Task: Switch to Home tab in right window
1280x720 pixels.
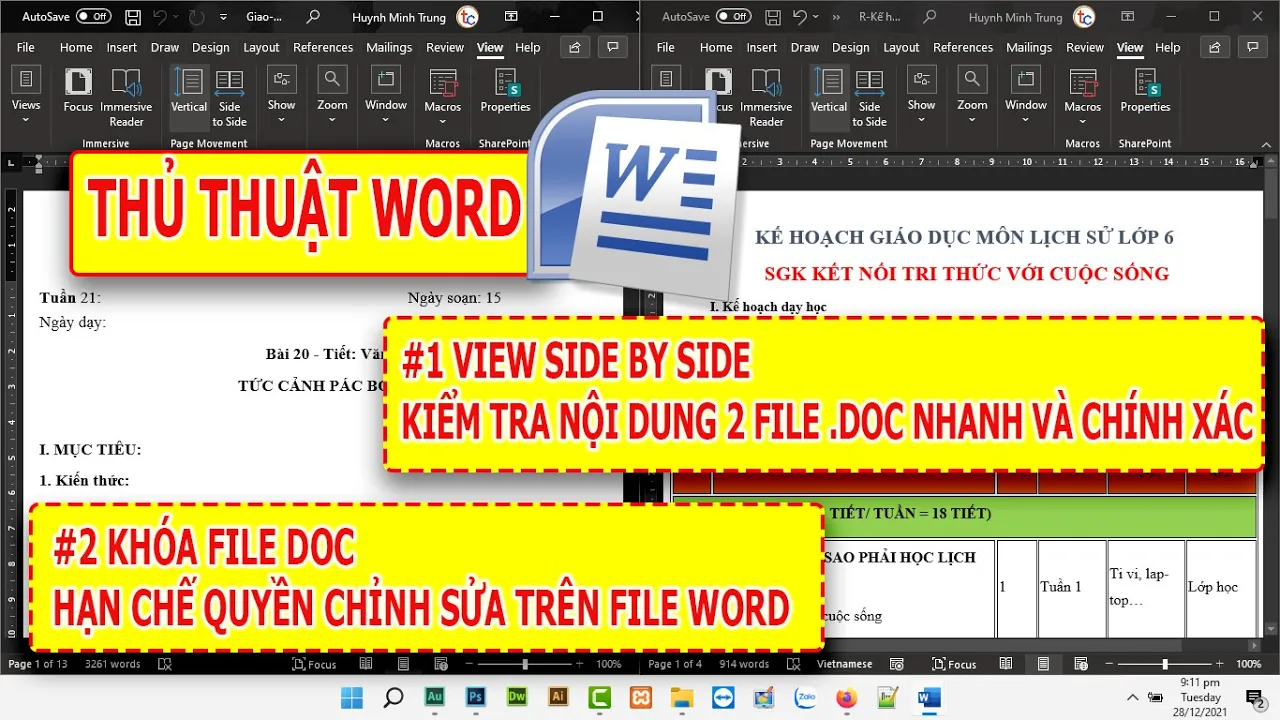Action: coord(716,47)
